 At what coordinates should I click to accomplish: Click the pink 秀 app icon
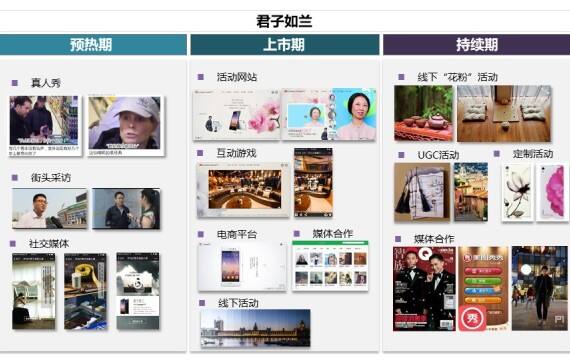click(x=472, y=318)
